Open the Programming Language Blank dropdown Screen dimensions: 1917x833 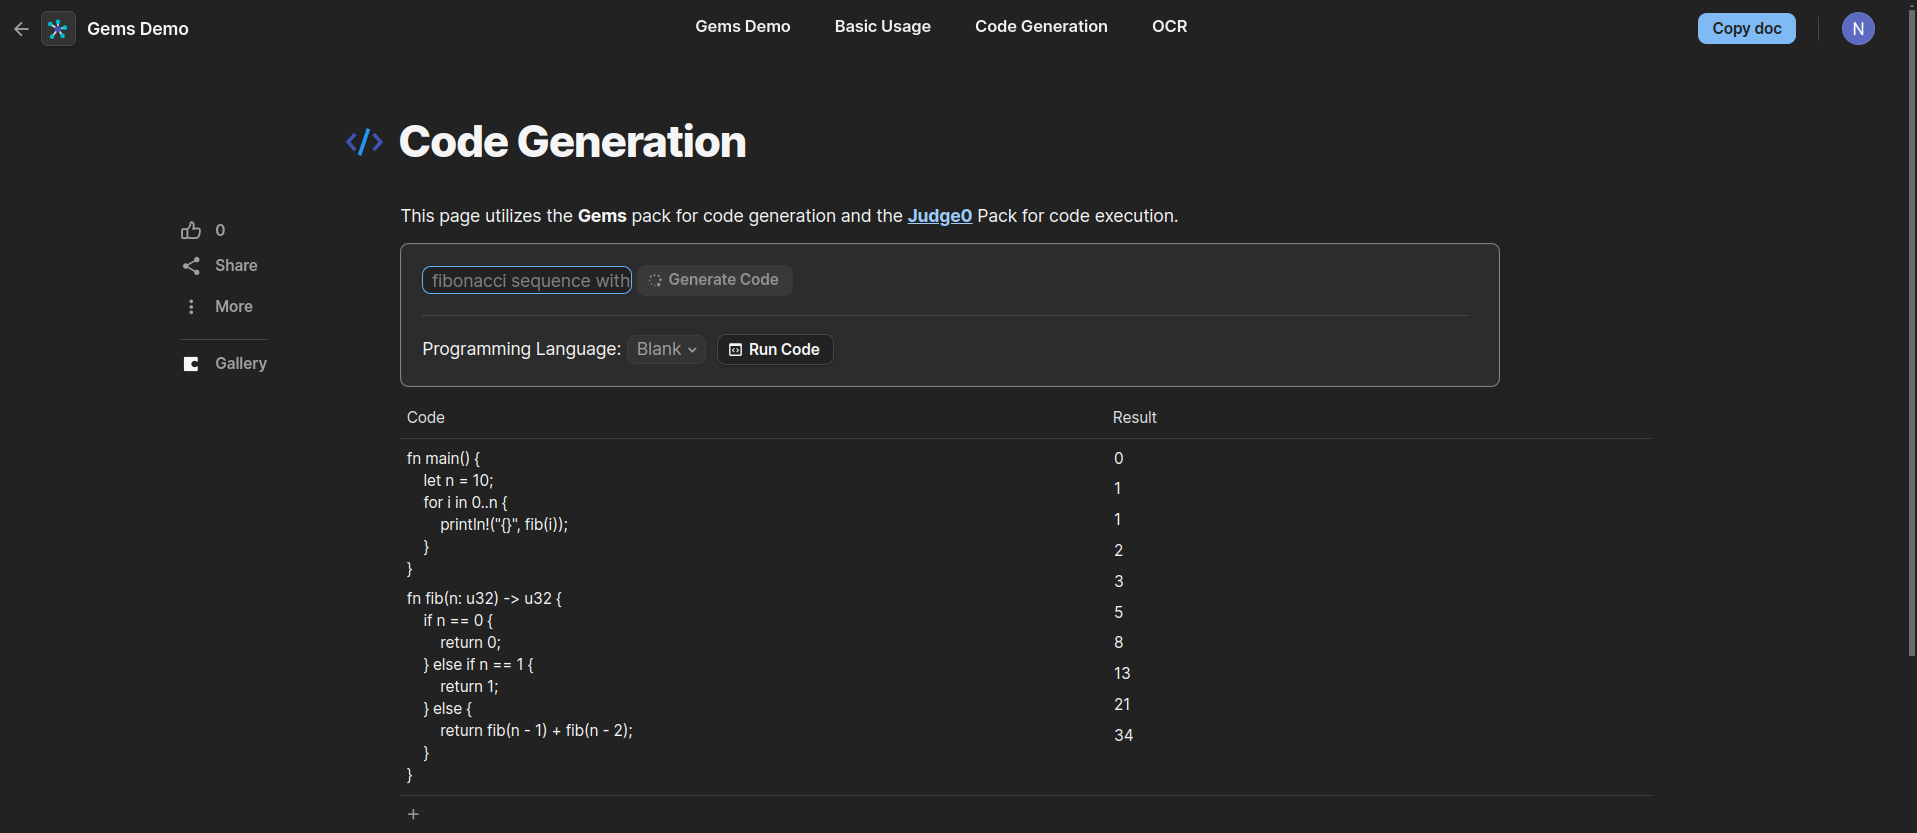pos(667,349)
